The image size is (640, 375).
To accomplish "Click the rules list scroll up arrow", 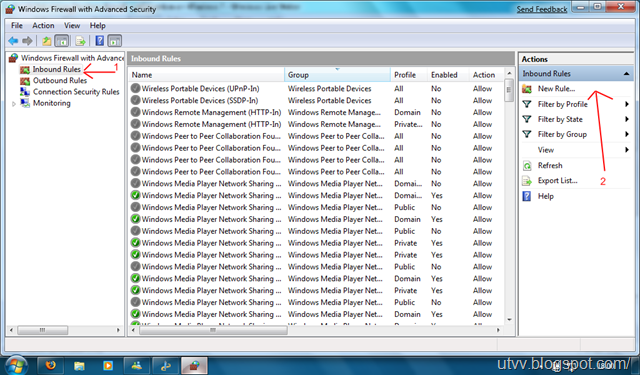I will 509,73.
